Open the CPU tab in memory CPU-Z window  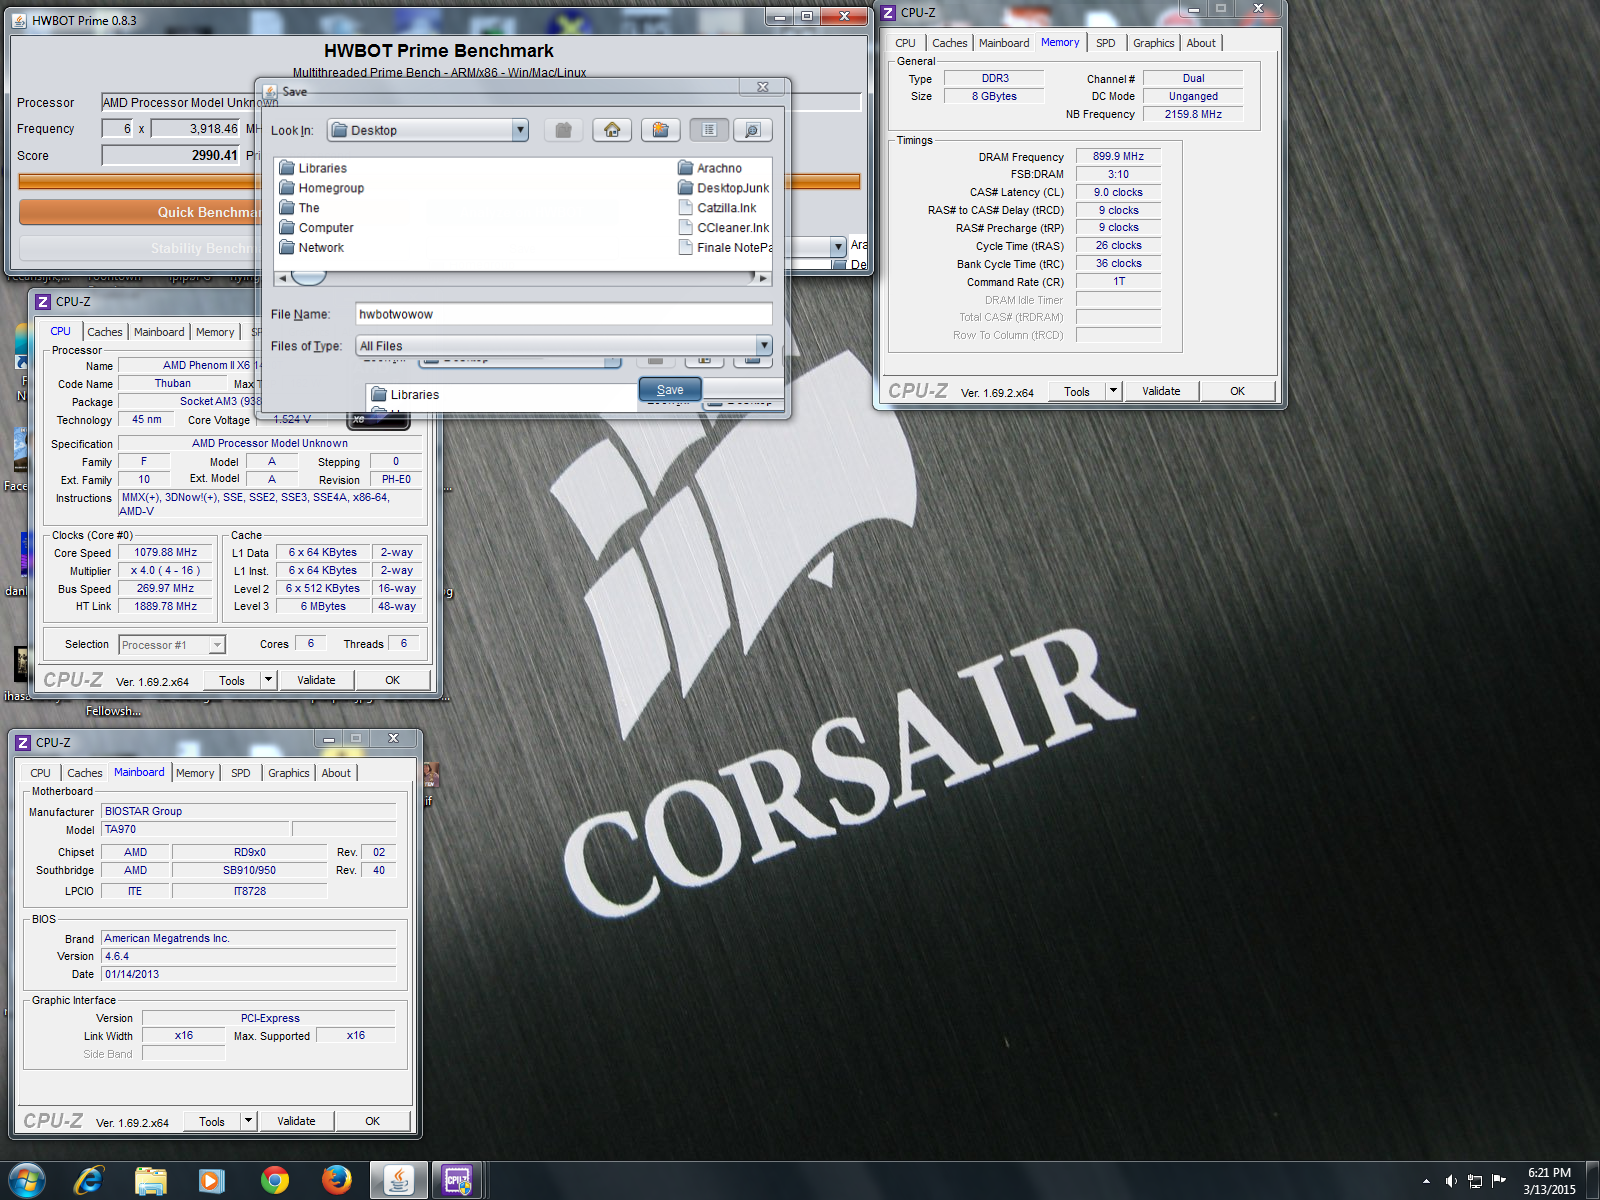tap(905, 43)
